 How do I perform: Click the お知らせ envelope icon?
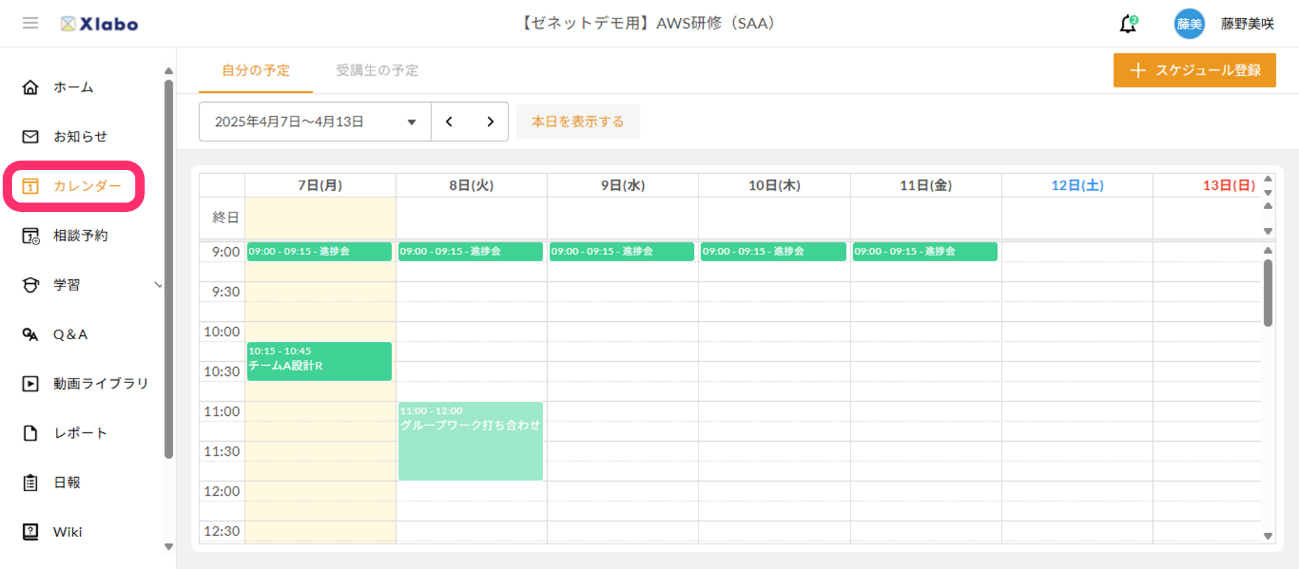31,137
